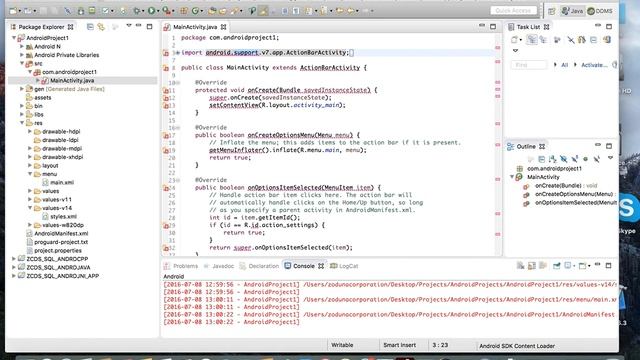Switch to the DDMS perspective
The height and width of the screenshot is (360, 640).
point(600,11)
